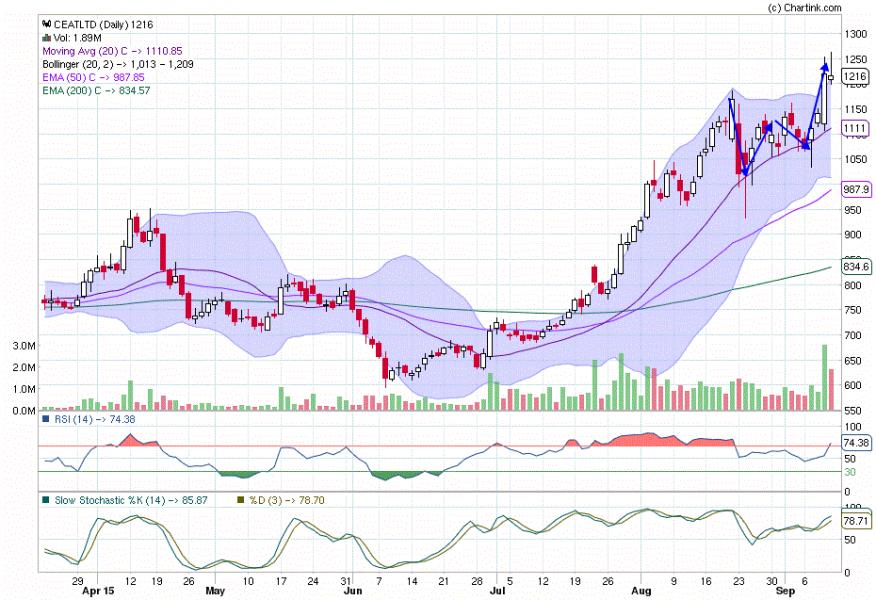Click the 834.6 EMA price tag

point(856,267)
